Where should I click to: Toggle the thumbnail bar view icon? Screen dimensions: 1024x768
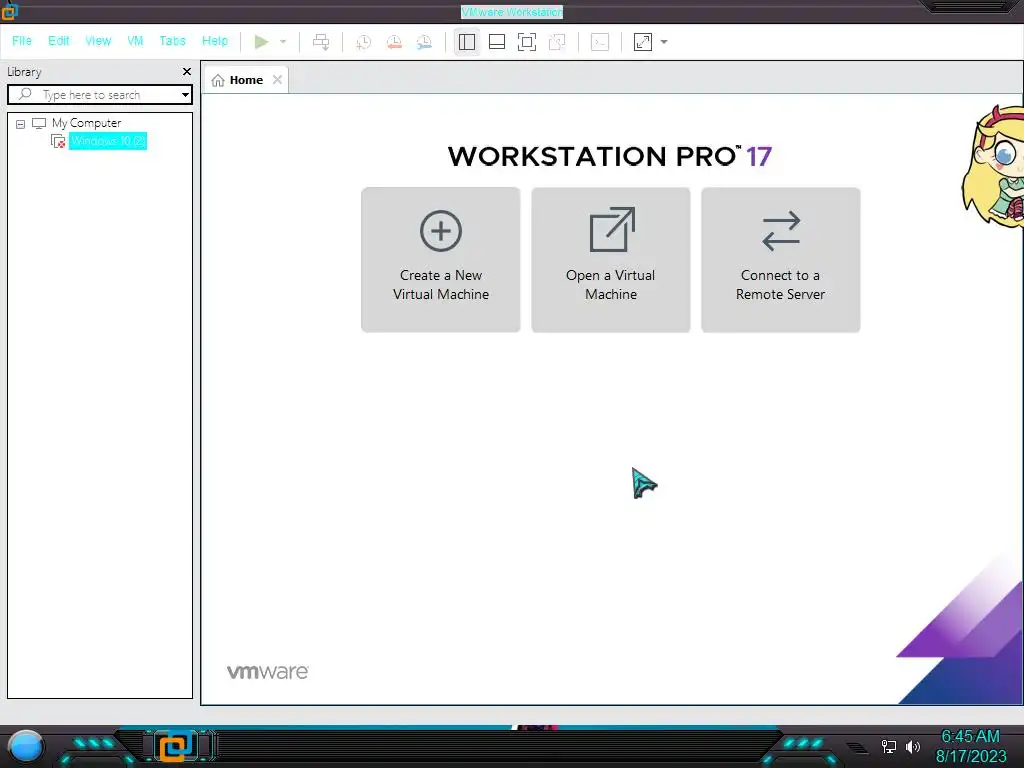coord(497,42)
